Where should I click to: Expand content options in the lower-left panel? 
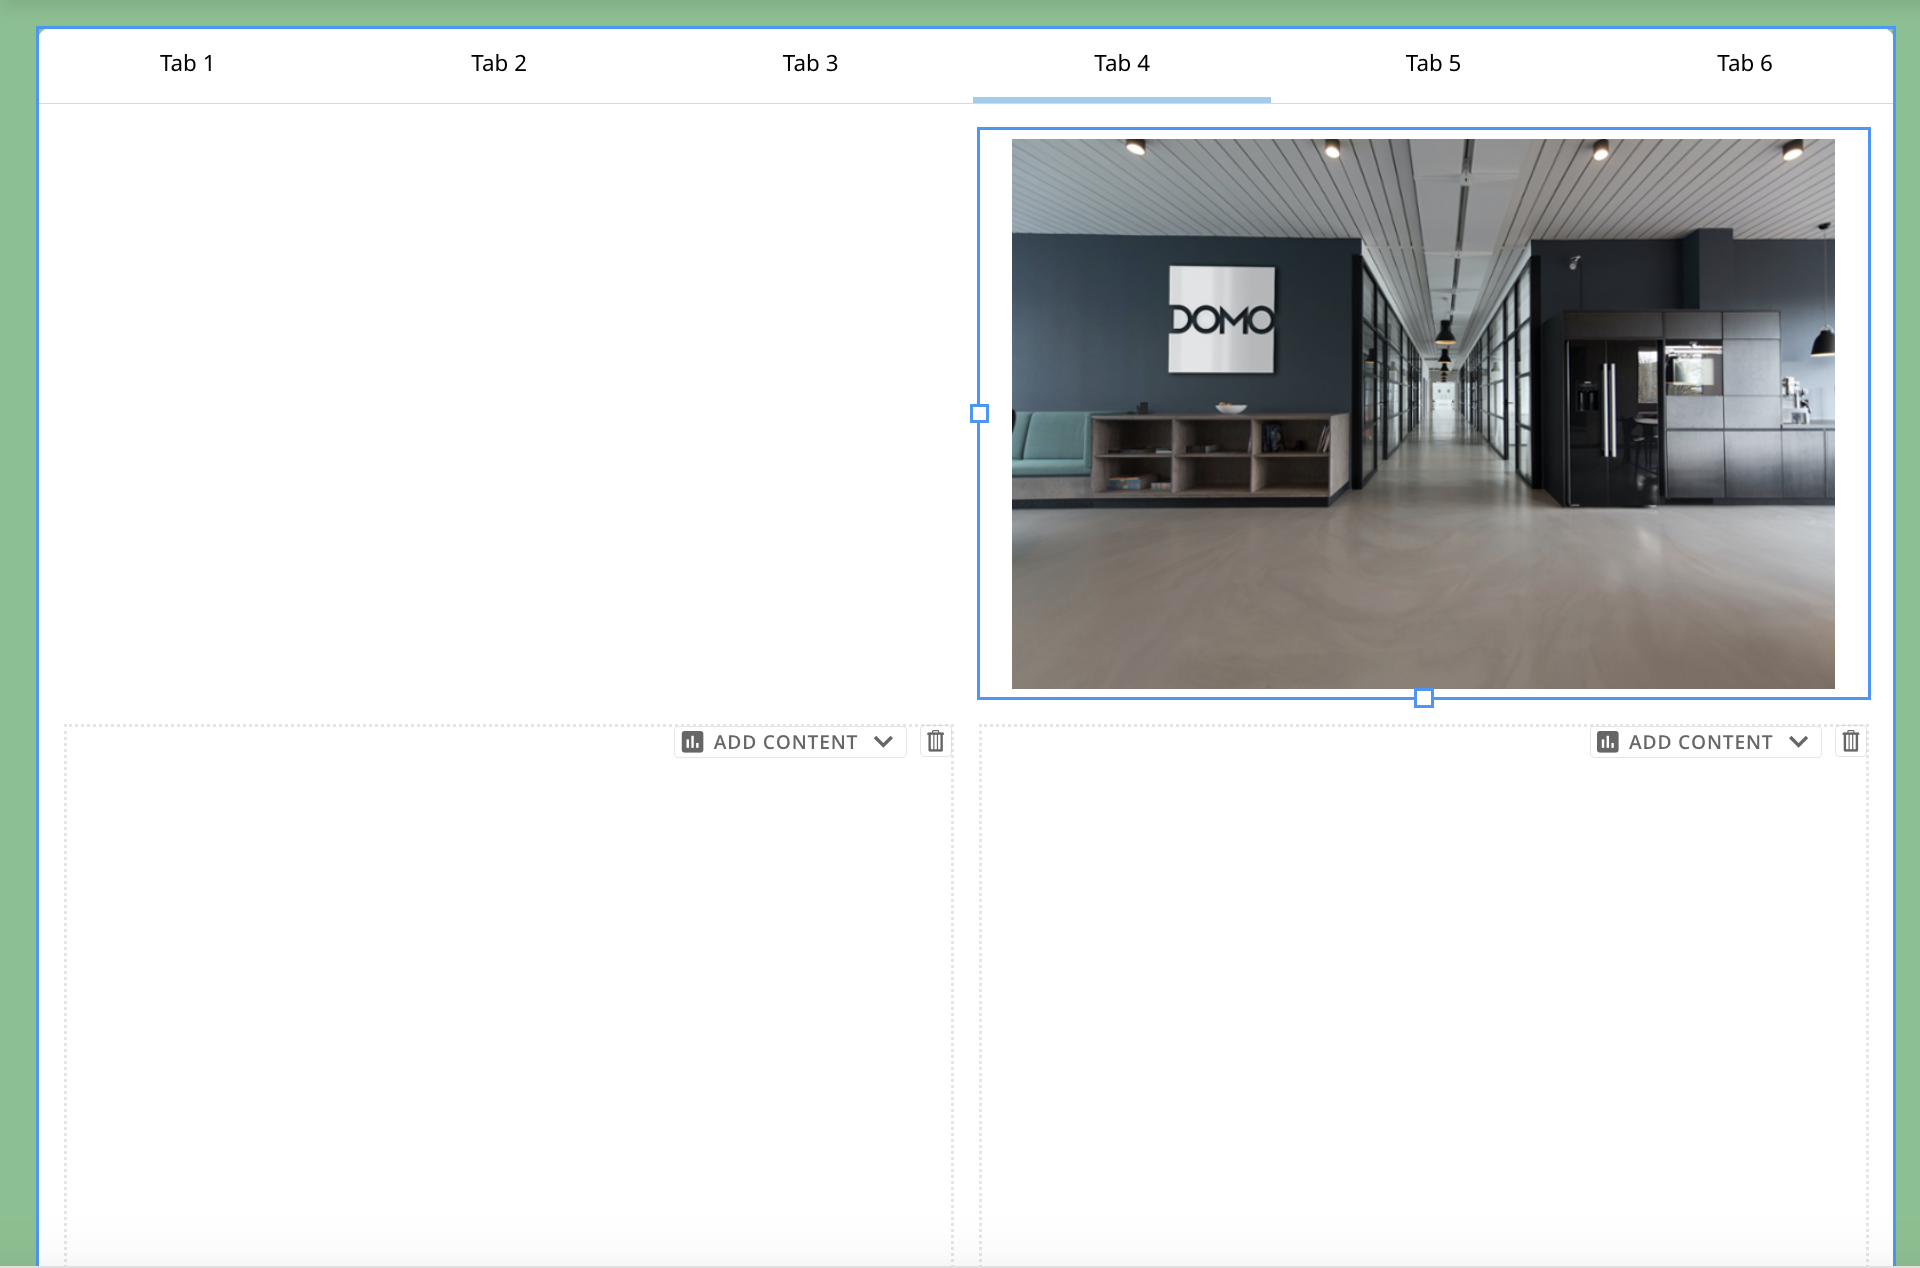pyautogui.click(x=884, y=742)
